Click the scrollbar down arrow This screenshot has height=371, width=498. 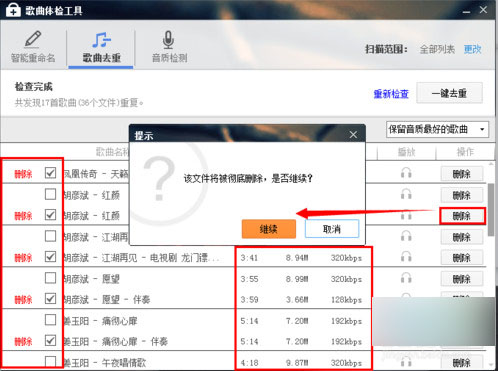(491, 365)
